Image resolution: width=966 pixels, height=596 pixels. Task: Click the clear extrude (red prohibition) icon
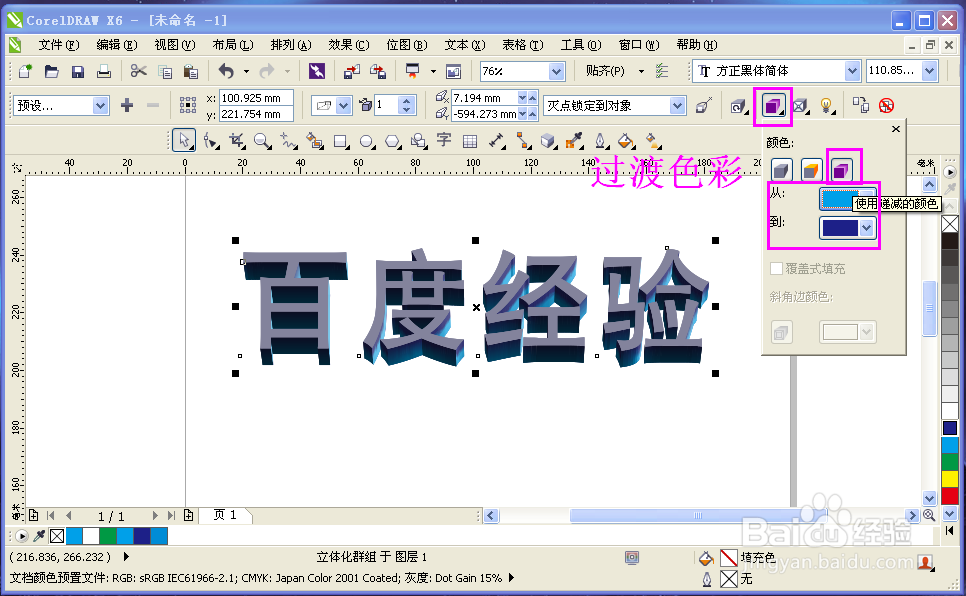[x=886, y=104]
